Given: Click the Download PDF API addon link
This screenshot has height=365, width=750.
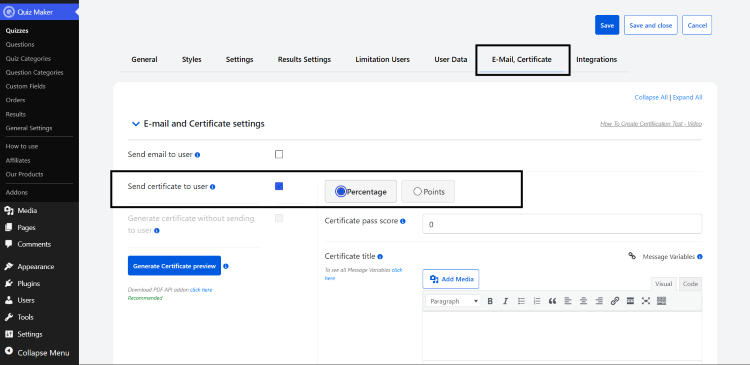Looking at the screenshot, I should coord(201,290).
